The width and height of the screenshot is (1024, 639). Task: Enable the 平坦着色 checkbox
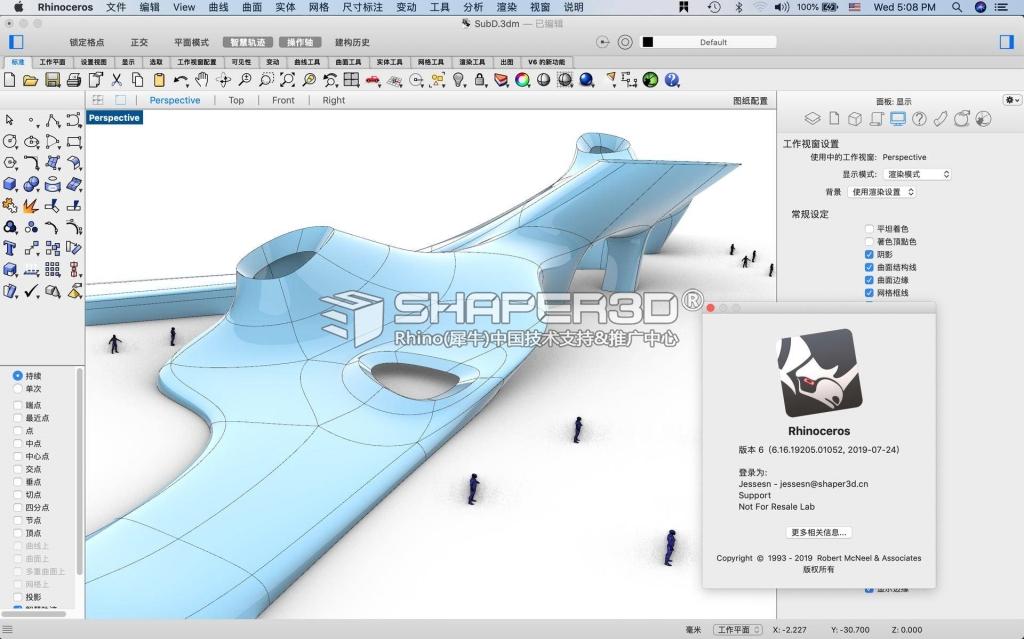[869, 229]
